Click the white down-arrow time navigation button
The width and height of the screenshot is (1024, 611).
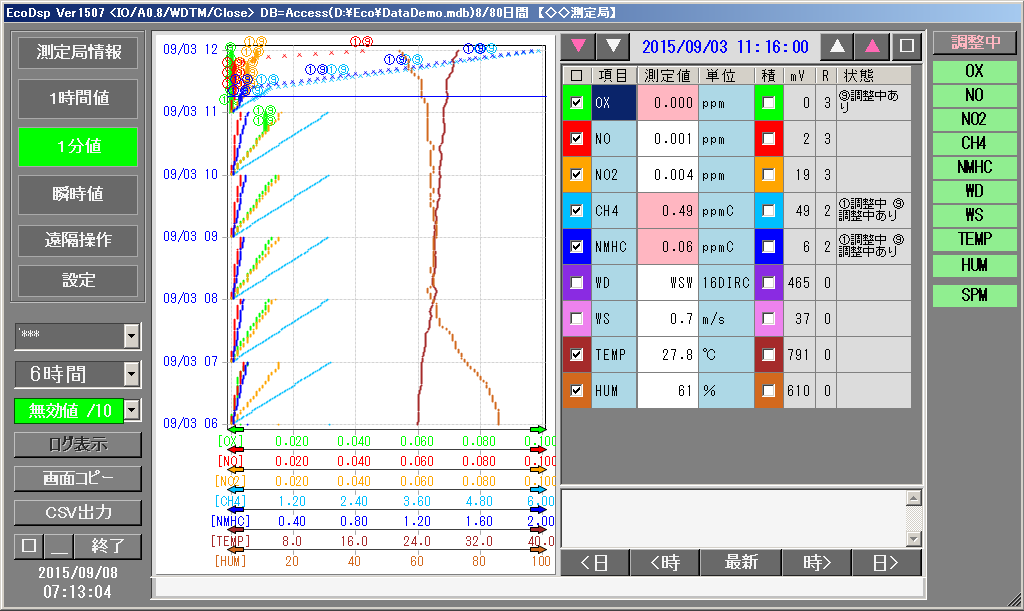[613, 46]
